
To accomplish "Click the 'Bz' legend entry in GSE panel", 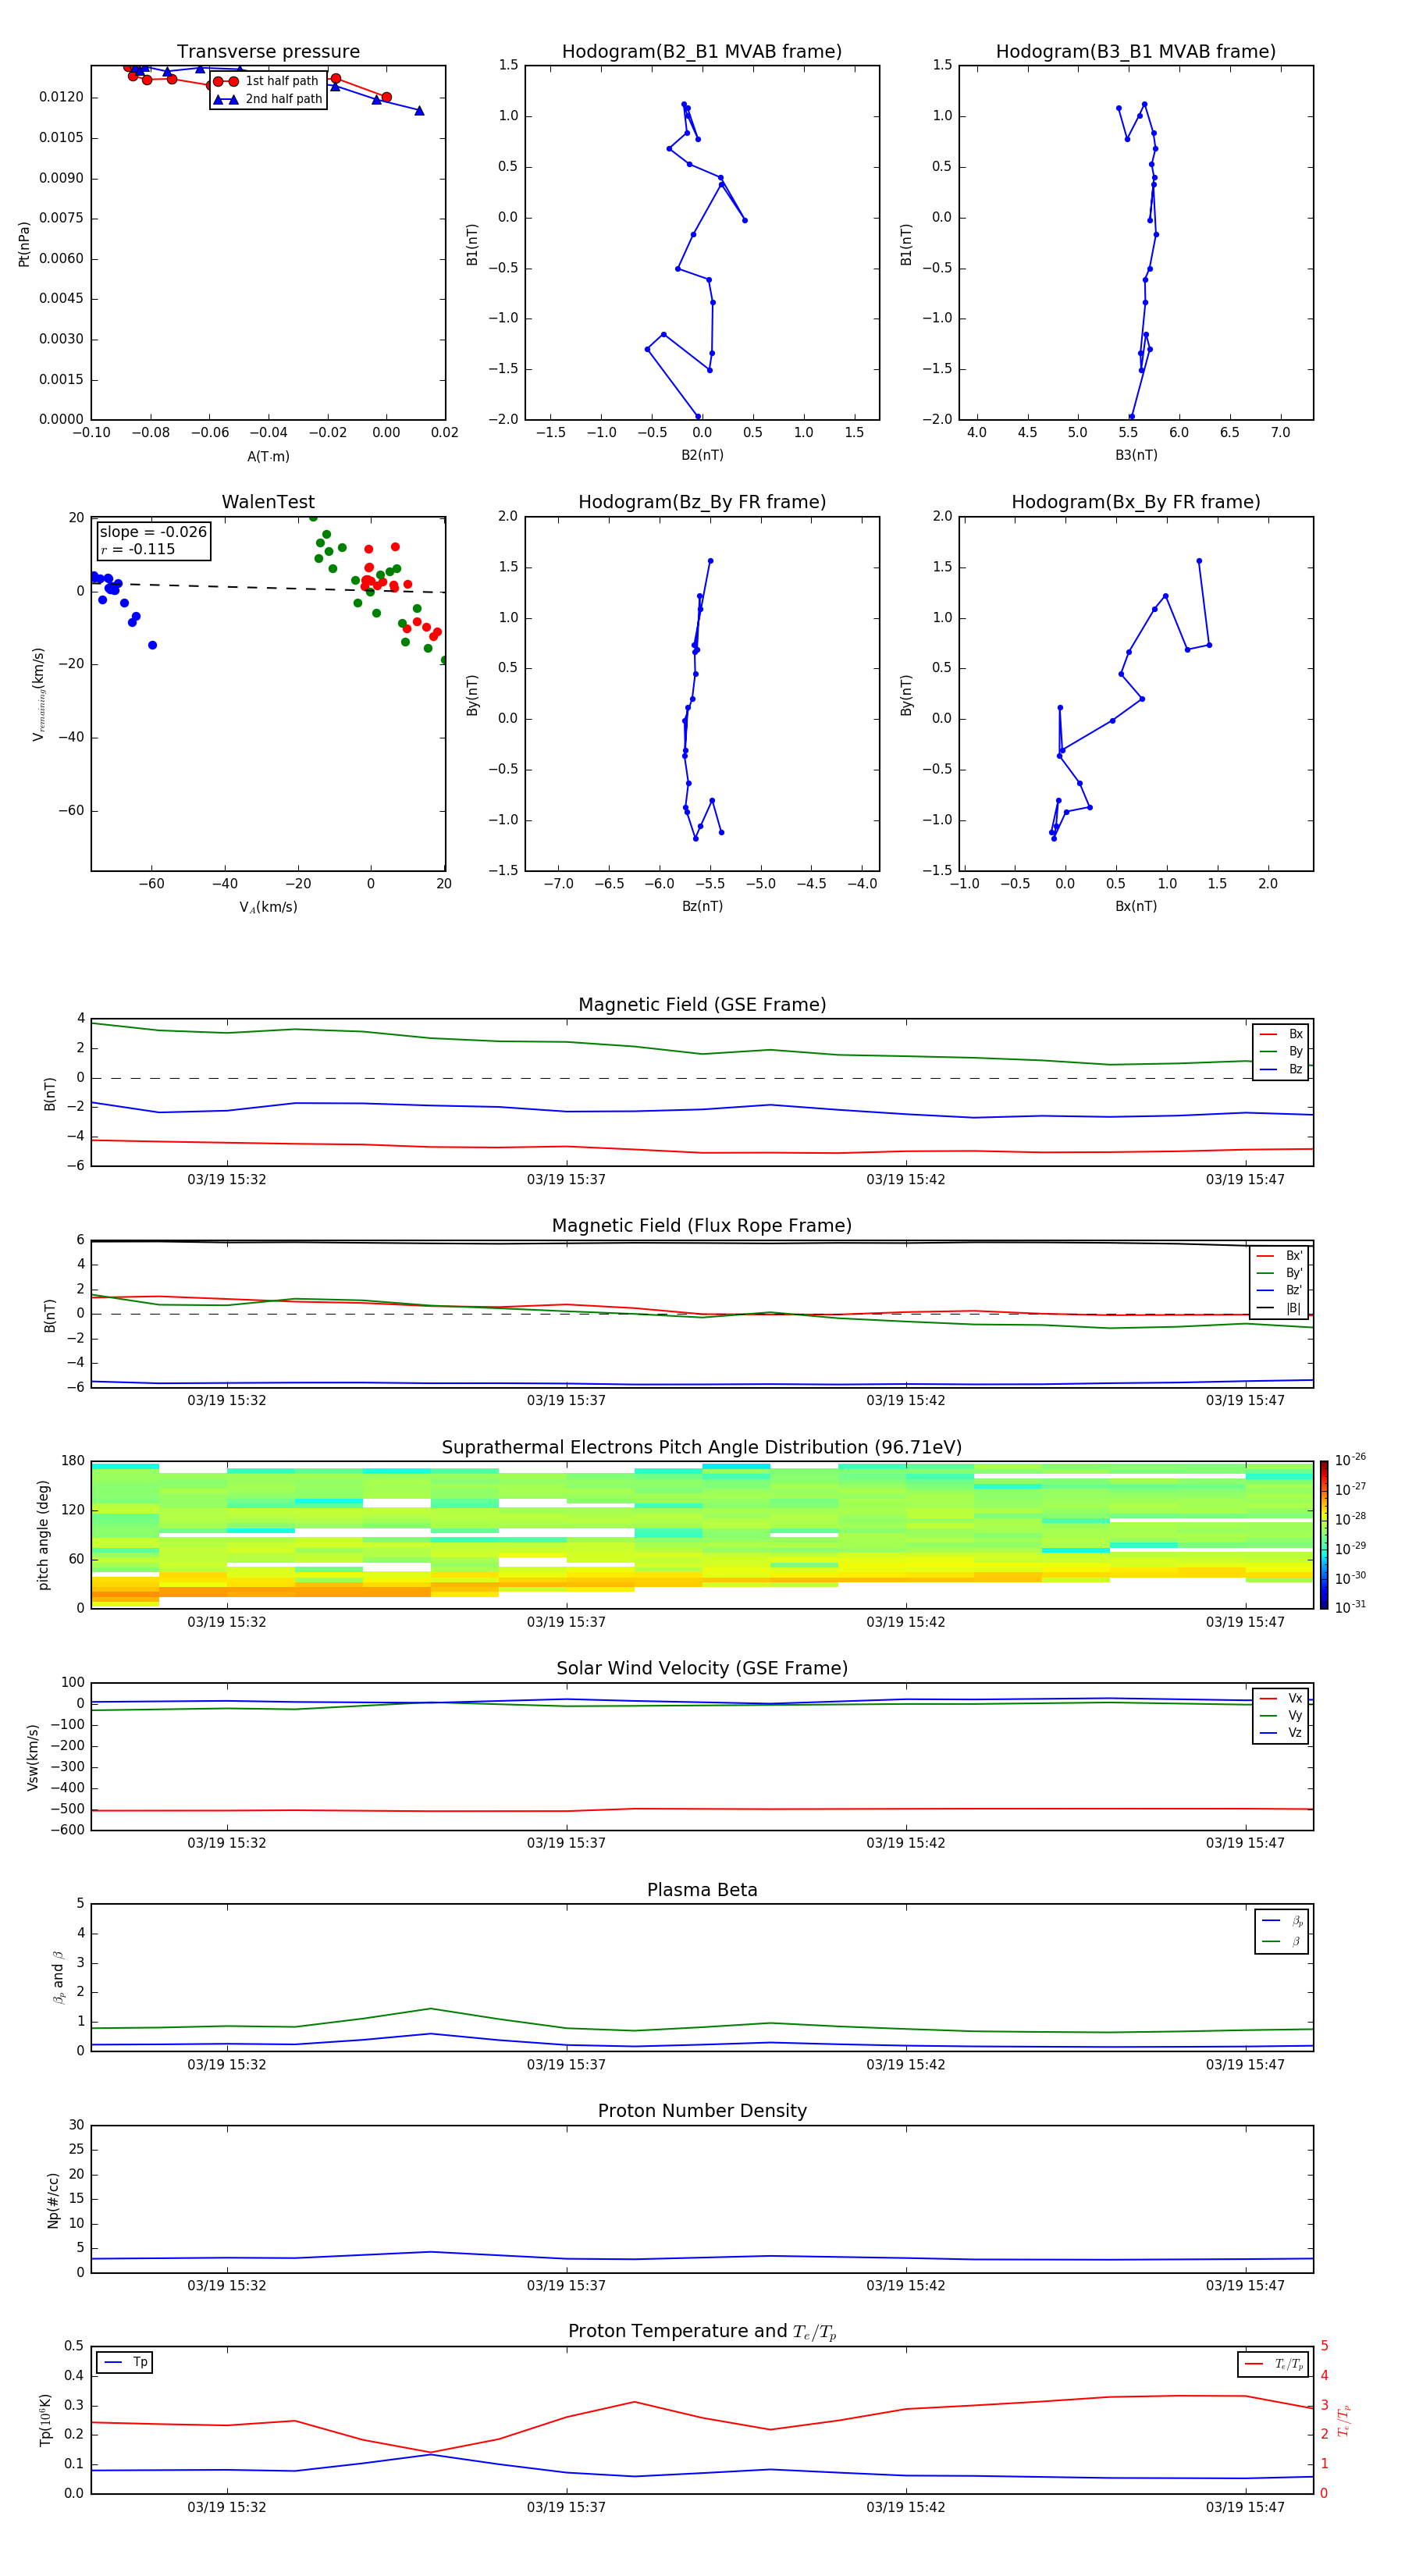I will click(x=1281, y=1069).
